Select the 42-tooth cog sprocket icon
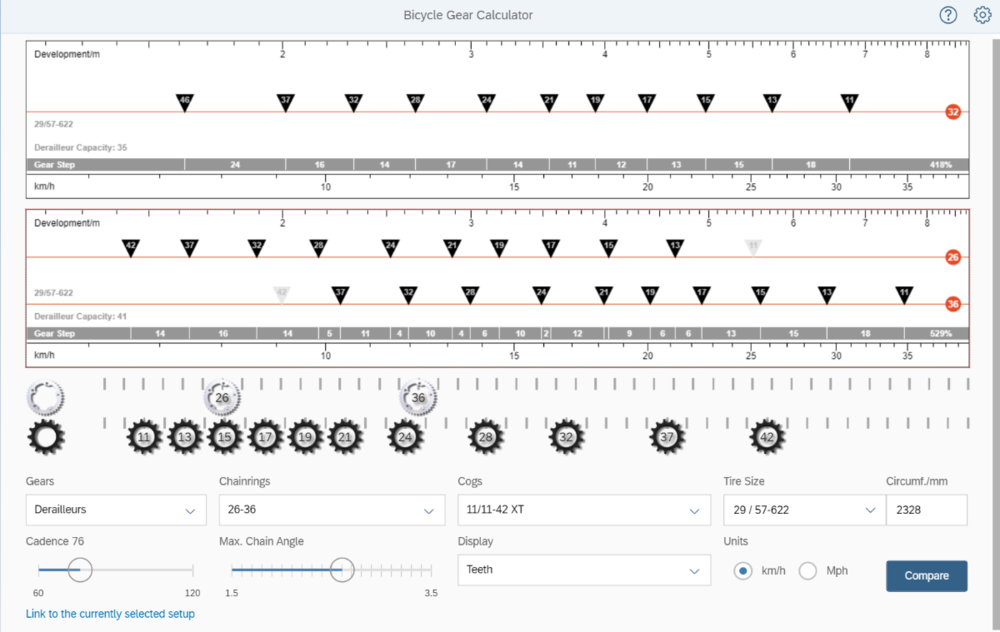Viewport: 1000px width, 632px height. [767, 437]
